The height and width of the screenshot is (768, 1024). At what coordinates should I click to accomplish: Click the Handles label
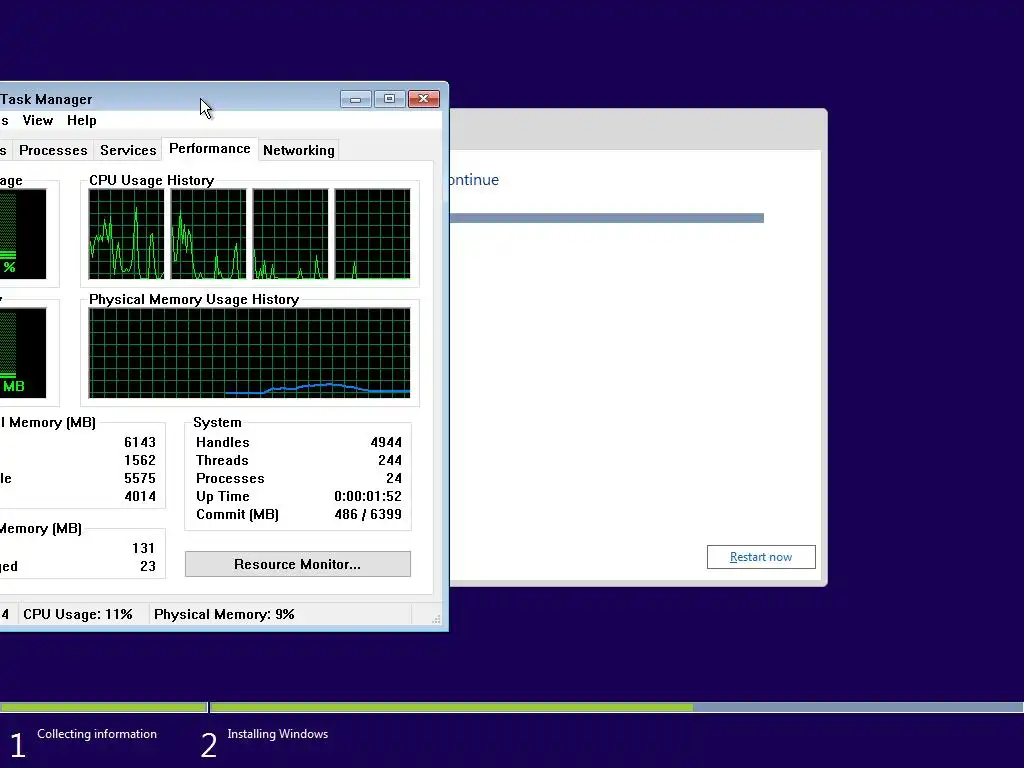point(223,442)
